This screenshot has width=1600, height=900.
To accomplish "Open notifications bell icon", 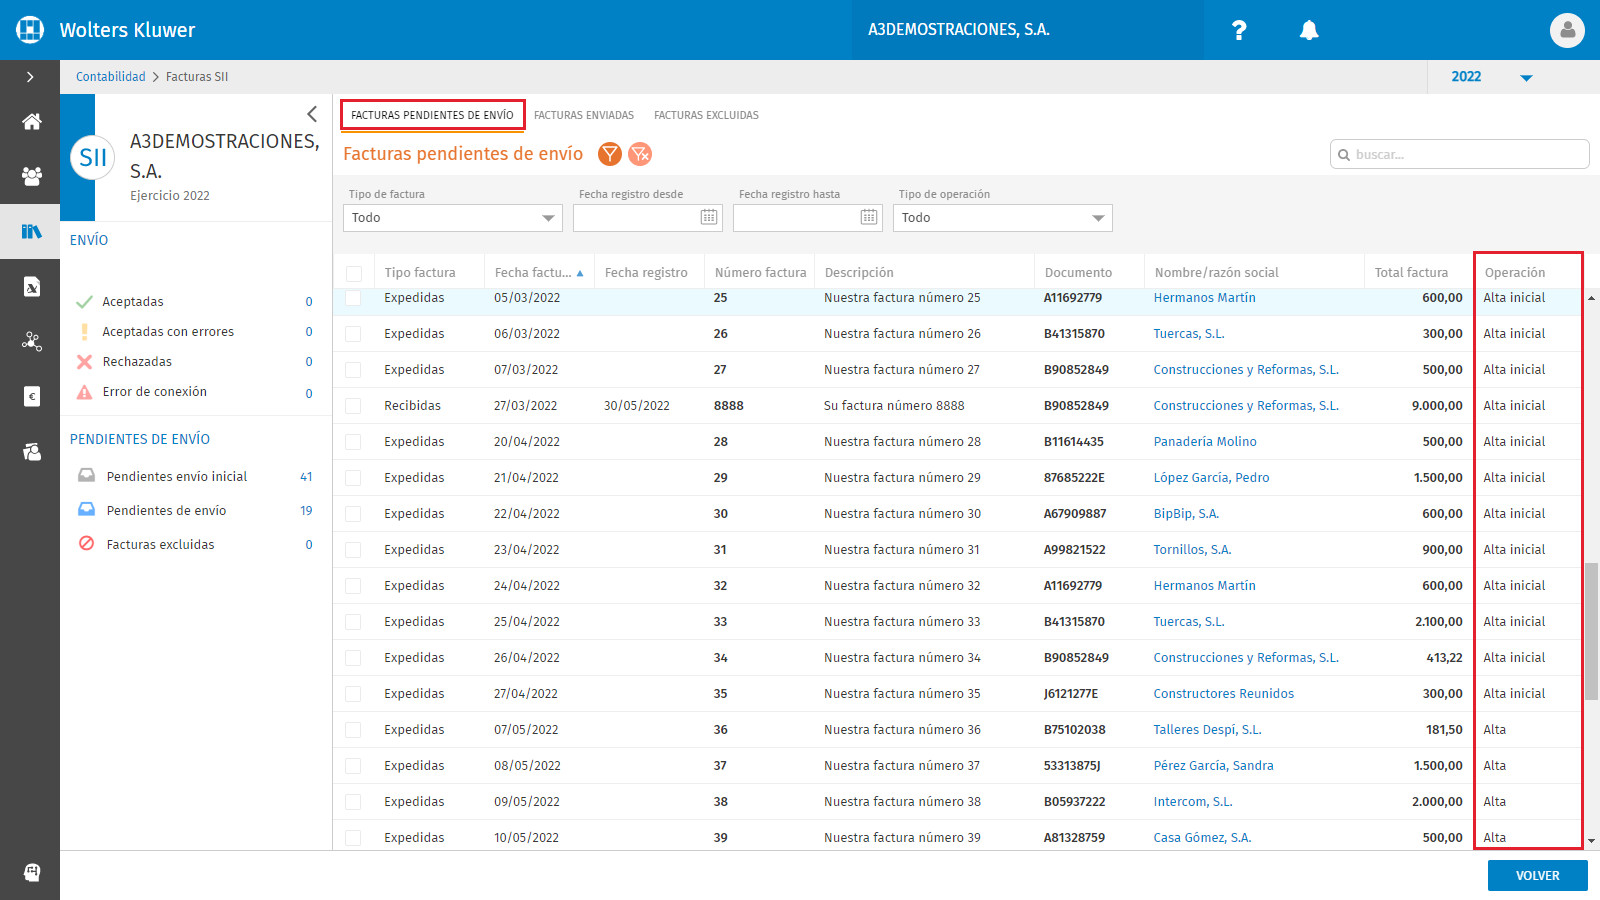I will (x=1309, y=30).
